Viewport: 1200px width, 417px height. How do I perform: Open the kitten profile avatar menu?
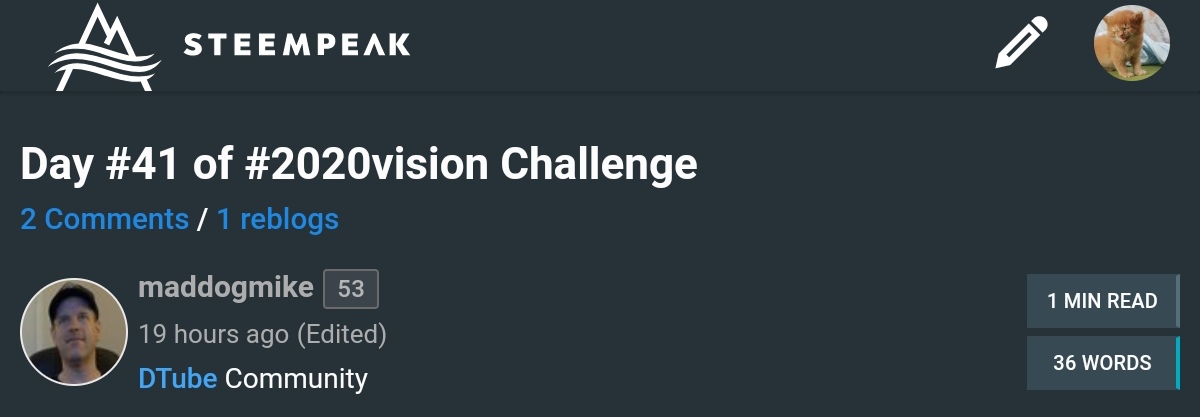(x=1131, y=44)
